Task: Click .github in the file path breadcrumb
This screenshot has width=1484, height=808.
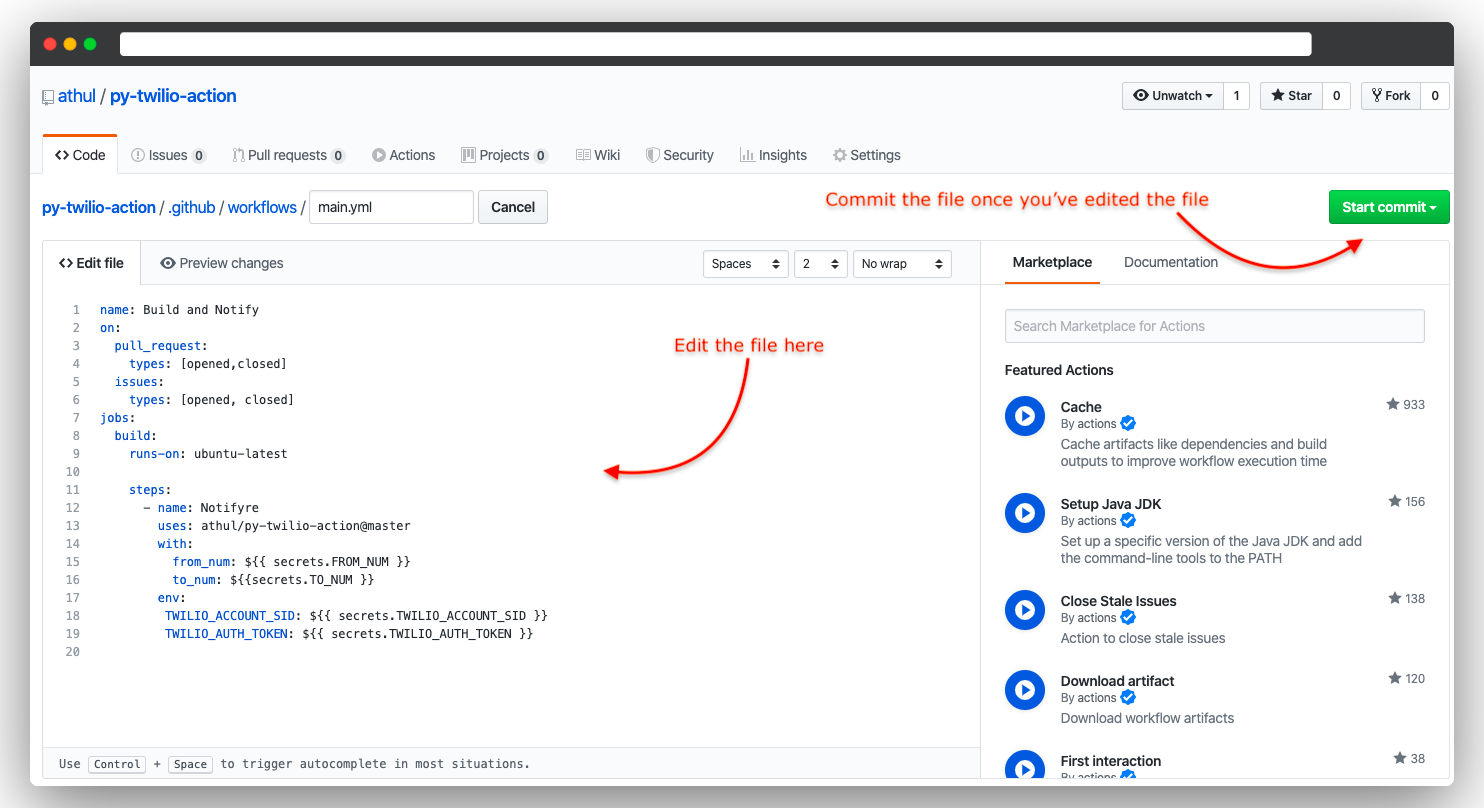Action: click(192, 208)
